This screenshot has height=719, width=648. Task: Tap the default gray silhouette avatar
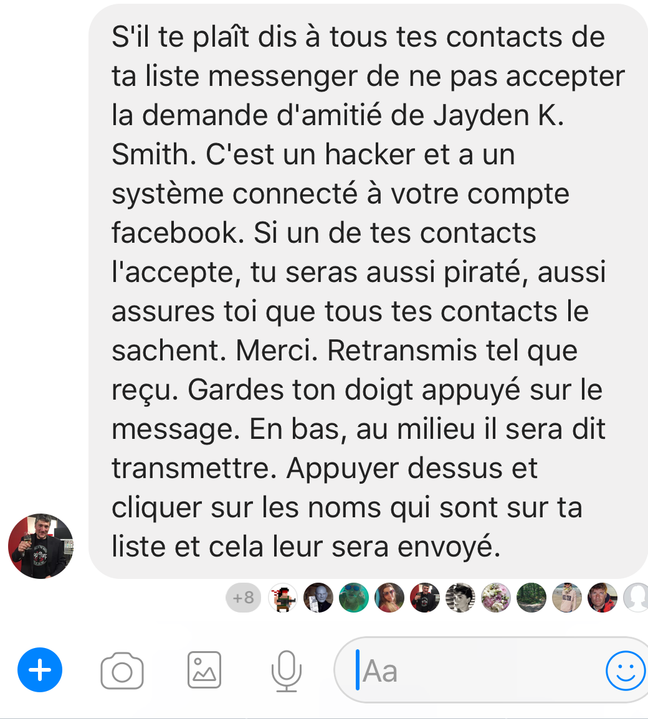coord(636,597)
